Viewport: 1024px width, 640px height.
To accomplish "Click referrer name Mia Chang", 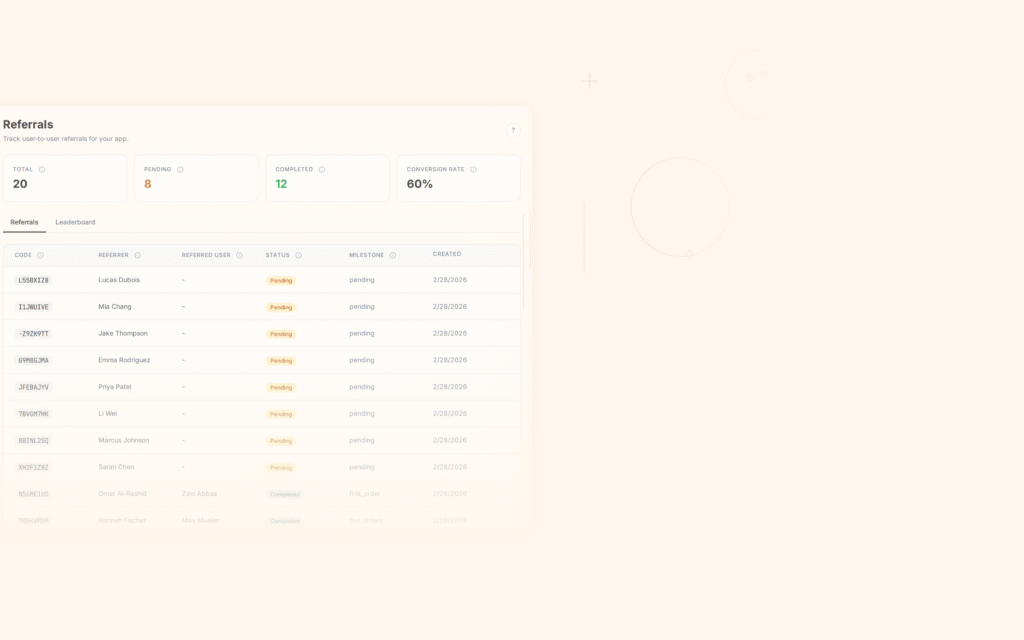I will click(x=115, y=306).
